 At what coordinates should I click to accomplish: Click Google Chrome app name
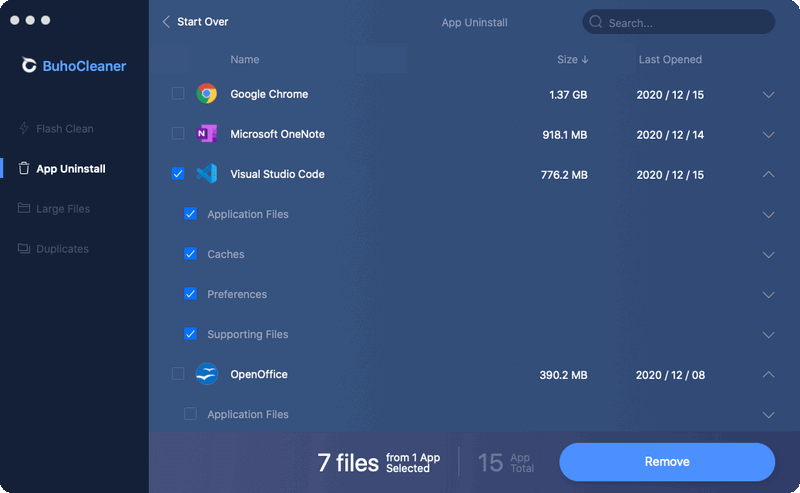[269, 94]
